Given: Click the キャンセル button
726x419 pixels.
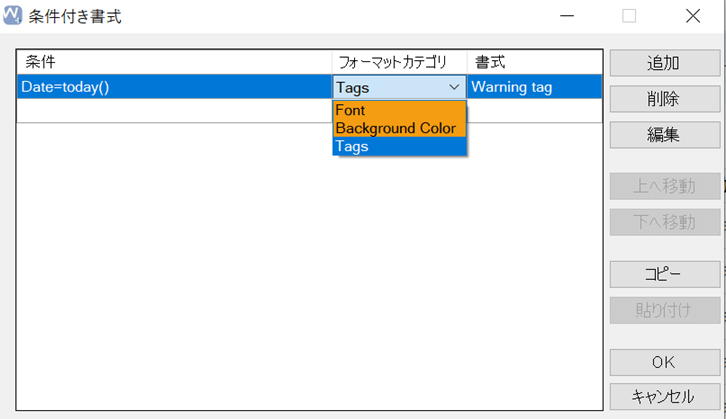Looking at the screenshot, I should tap(664, 397).
